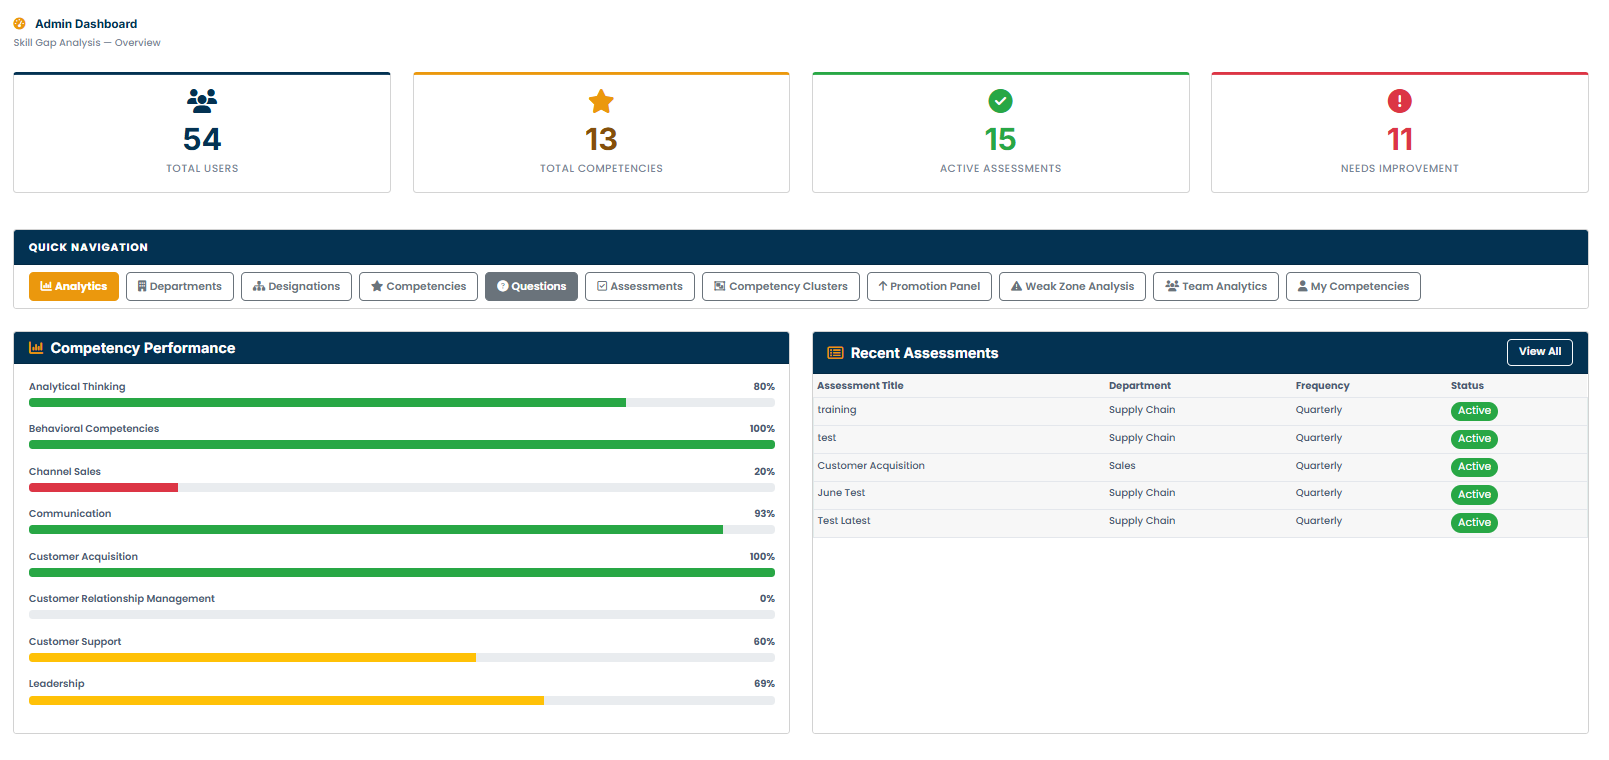Click the group icon in Team Analytics button
Viewport: 1609px width, 760px height.
[x=1172, y=286]
